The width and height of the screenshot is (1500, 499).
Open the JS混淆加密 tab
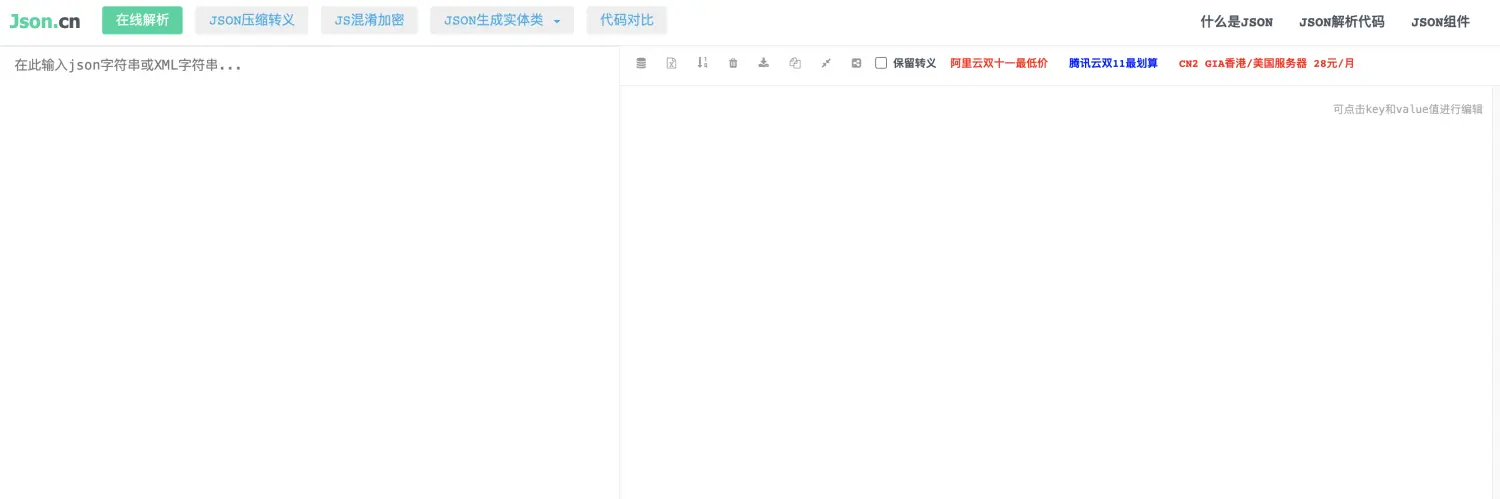coord(369,20)
